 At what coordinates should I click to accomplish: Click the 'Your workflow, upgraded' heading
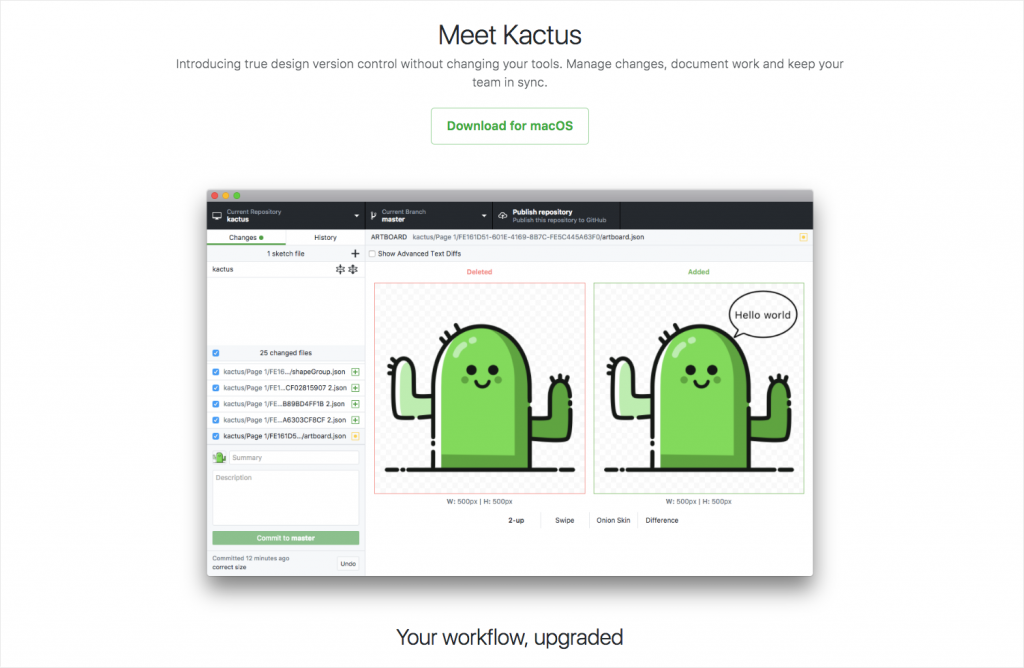click(x=509, y=637)
